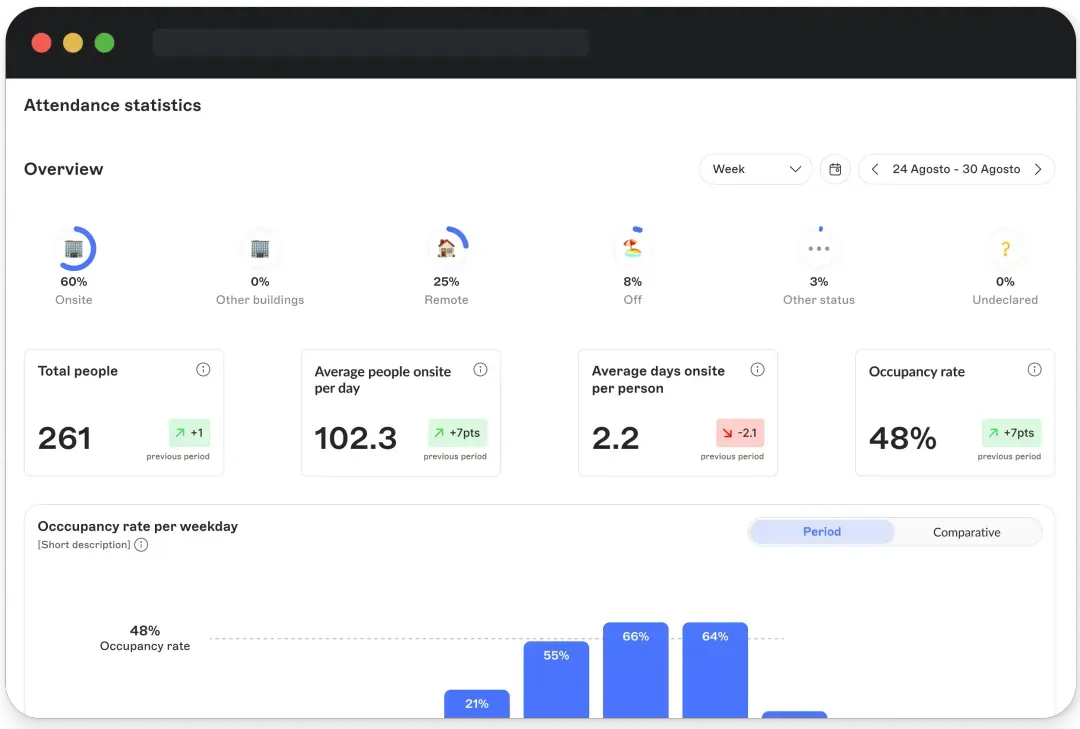This screenshot has width=1080, height=729.
Task: Click the 24 Agosto - 30 Agosto date range
Action: pyautogui.click(x=956, y=170)
